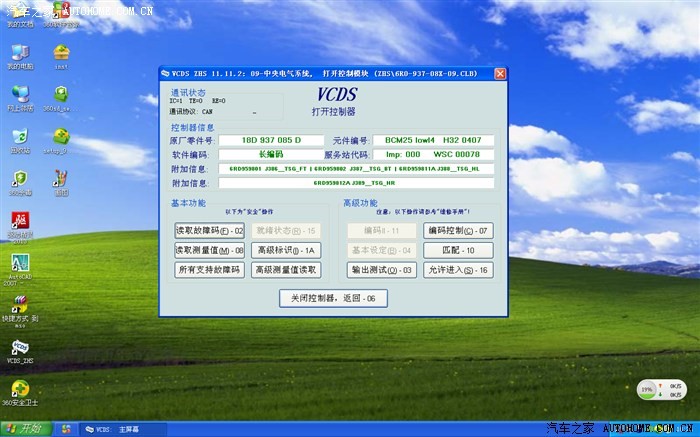Start 输出测试 - 03

coord(381,270)
